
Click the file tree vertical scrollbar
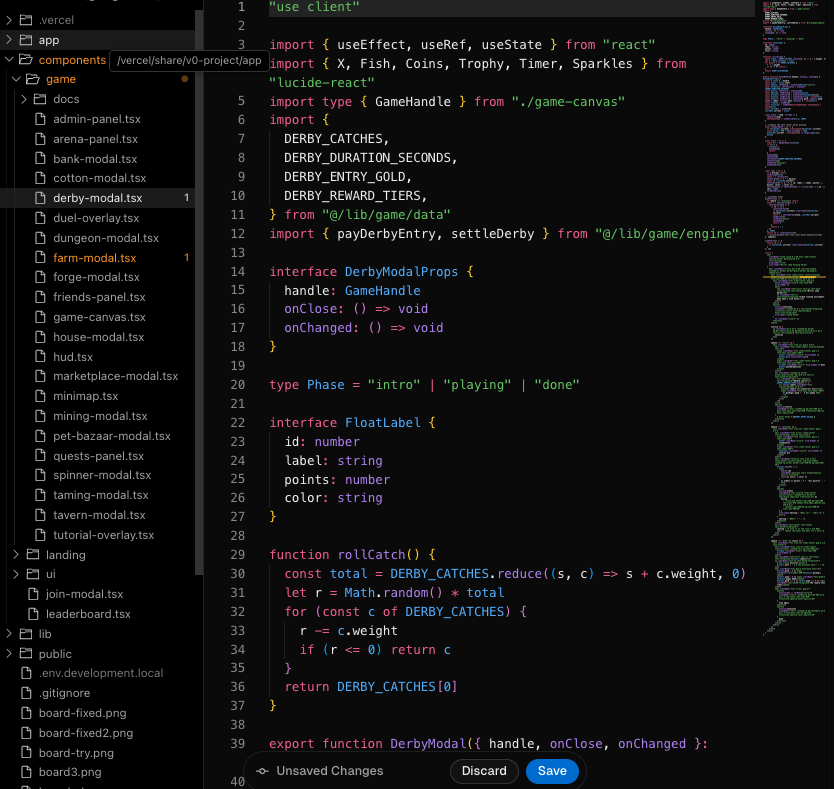199,293
